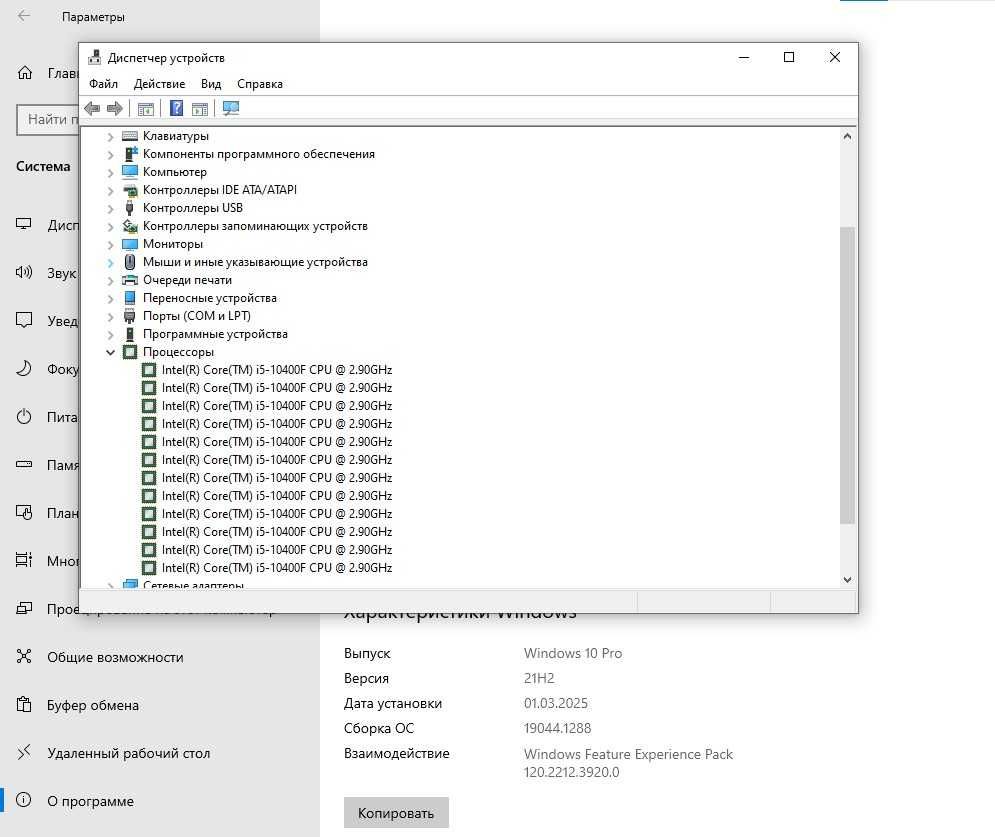
Task: Scan for hardware changes using the monitor toolbar icon
Action: tap(231, 109)
